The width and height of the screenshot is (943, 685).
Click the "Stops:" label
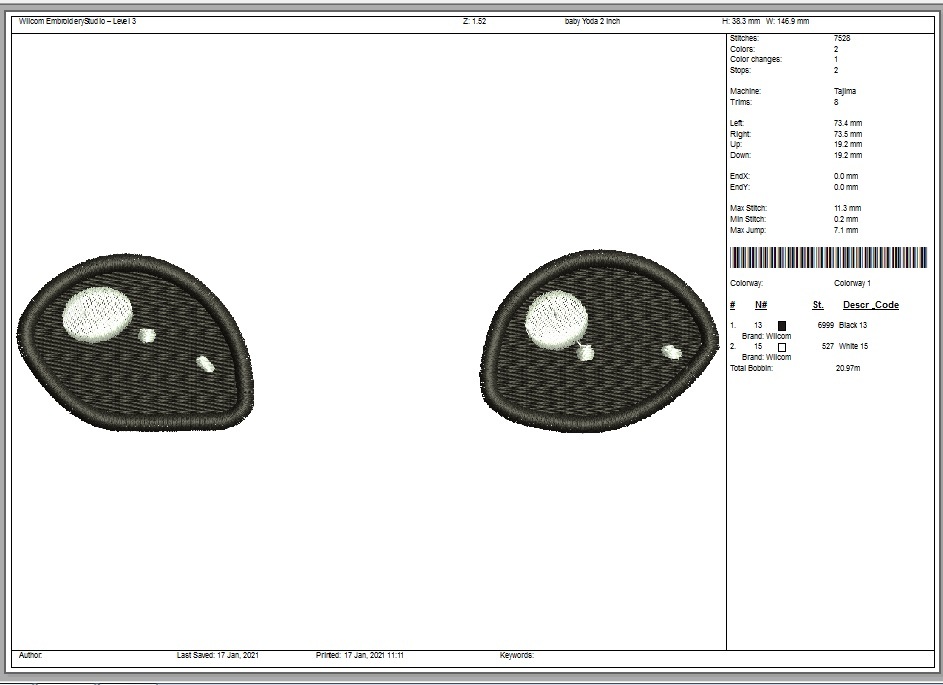(740, 70)
